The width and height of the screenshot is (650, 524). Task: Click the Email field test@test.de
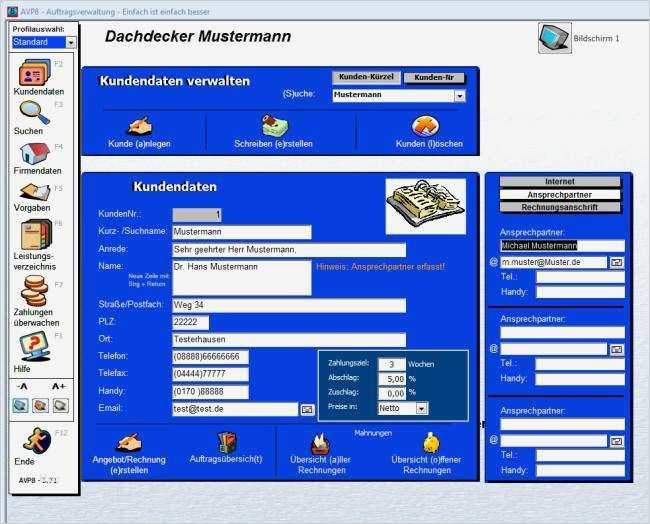pyautogui.click(x=235, y=409)
